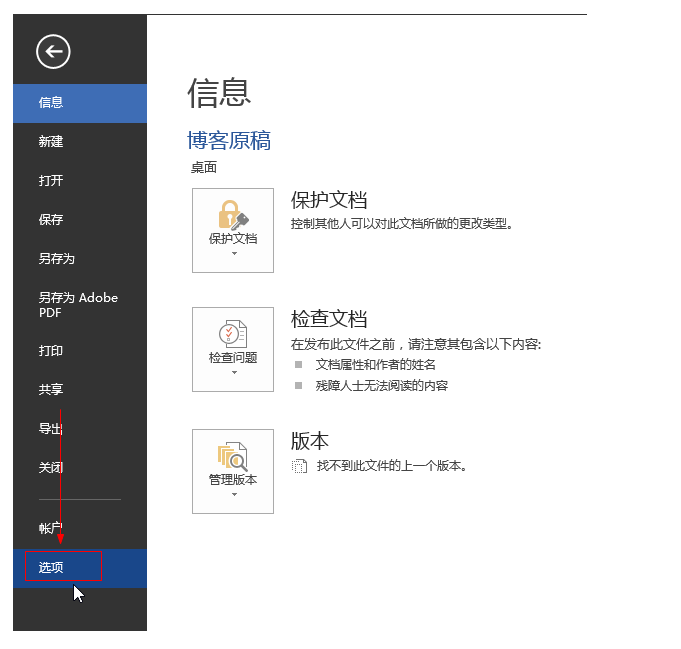Viewport: 681px width, 649px height.
Task: Open the 共享 menu item
Action: click(x=80, y=389)
